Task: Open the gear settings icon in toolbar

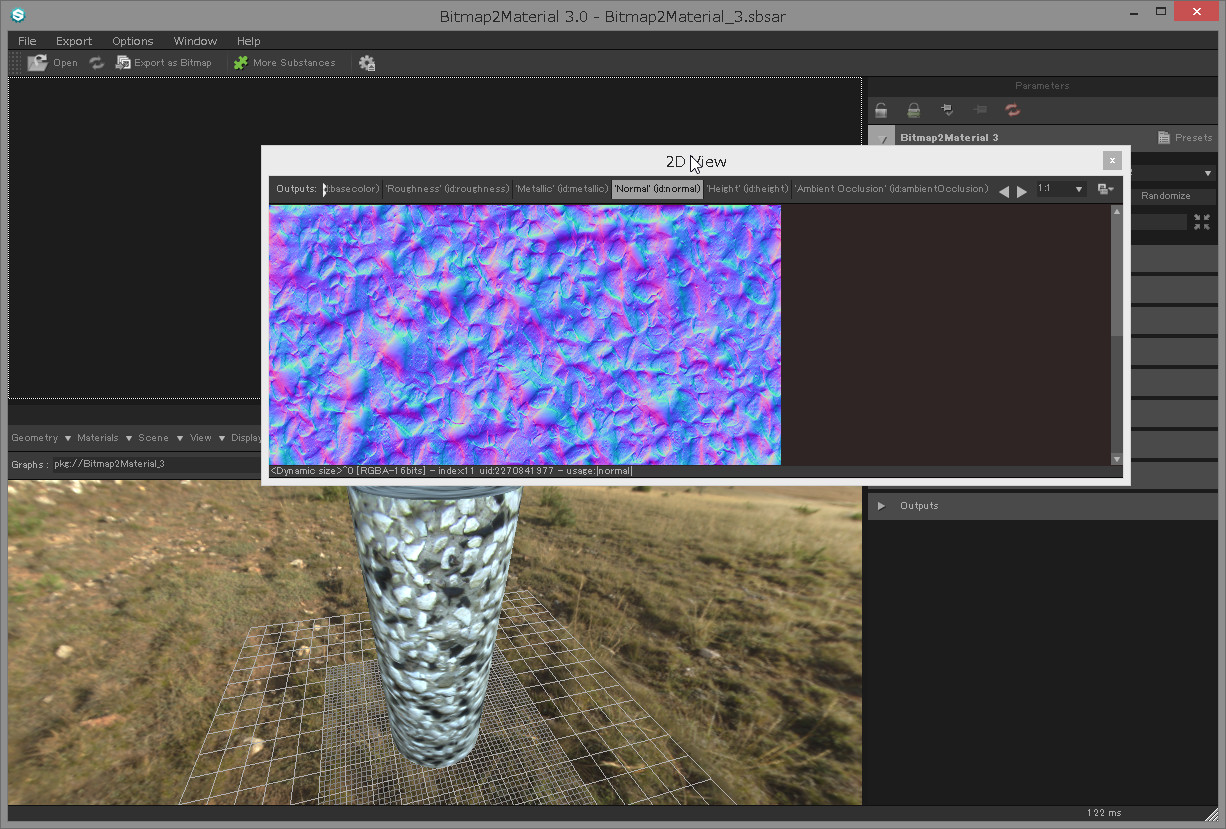Action: [x=367, y=63]
